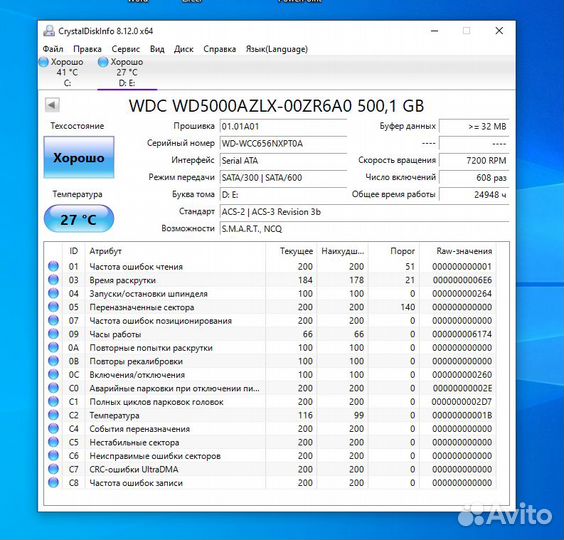Click status orb for Время раскрутки row
Viewport: 564px width, 540px height.
[x=53, y=280]
